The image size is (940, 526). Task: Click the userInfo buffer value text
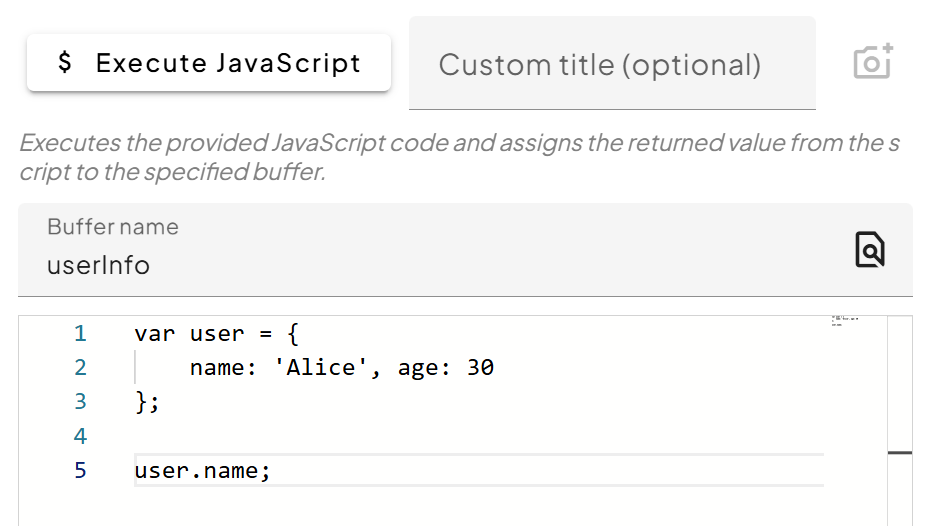[98, 266]
